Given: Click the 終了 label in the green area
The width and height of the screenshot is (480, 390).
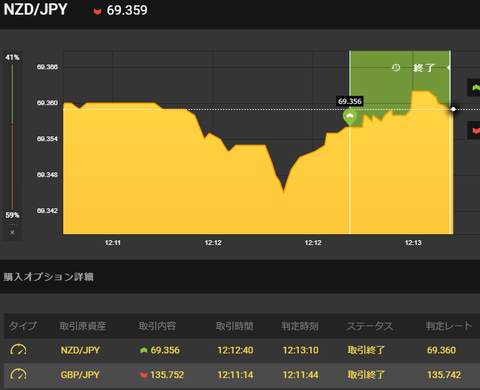Looking at the screenshot, I should click(424, 68).
